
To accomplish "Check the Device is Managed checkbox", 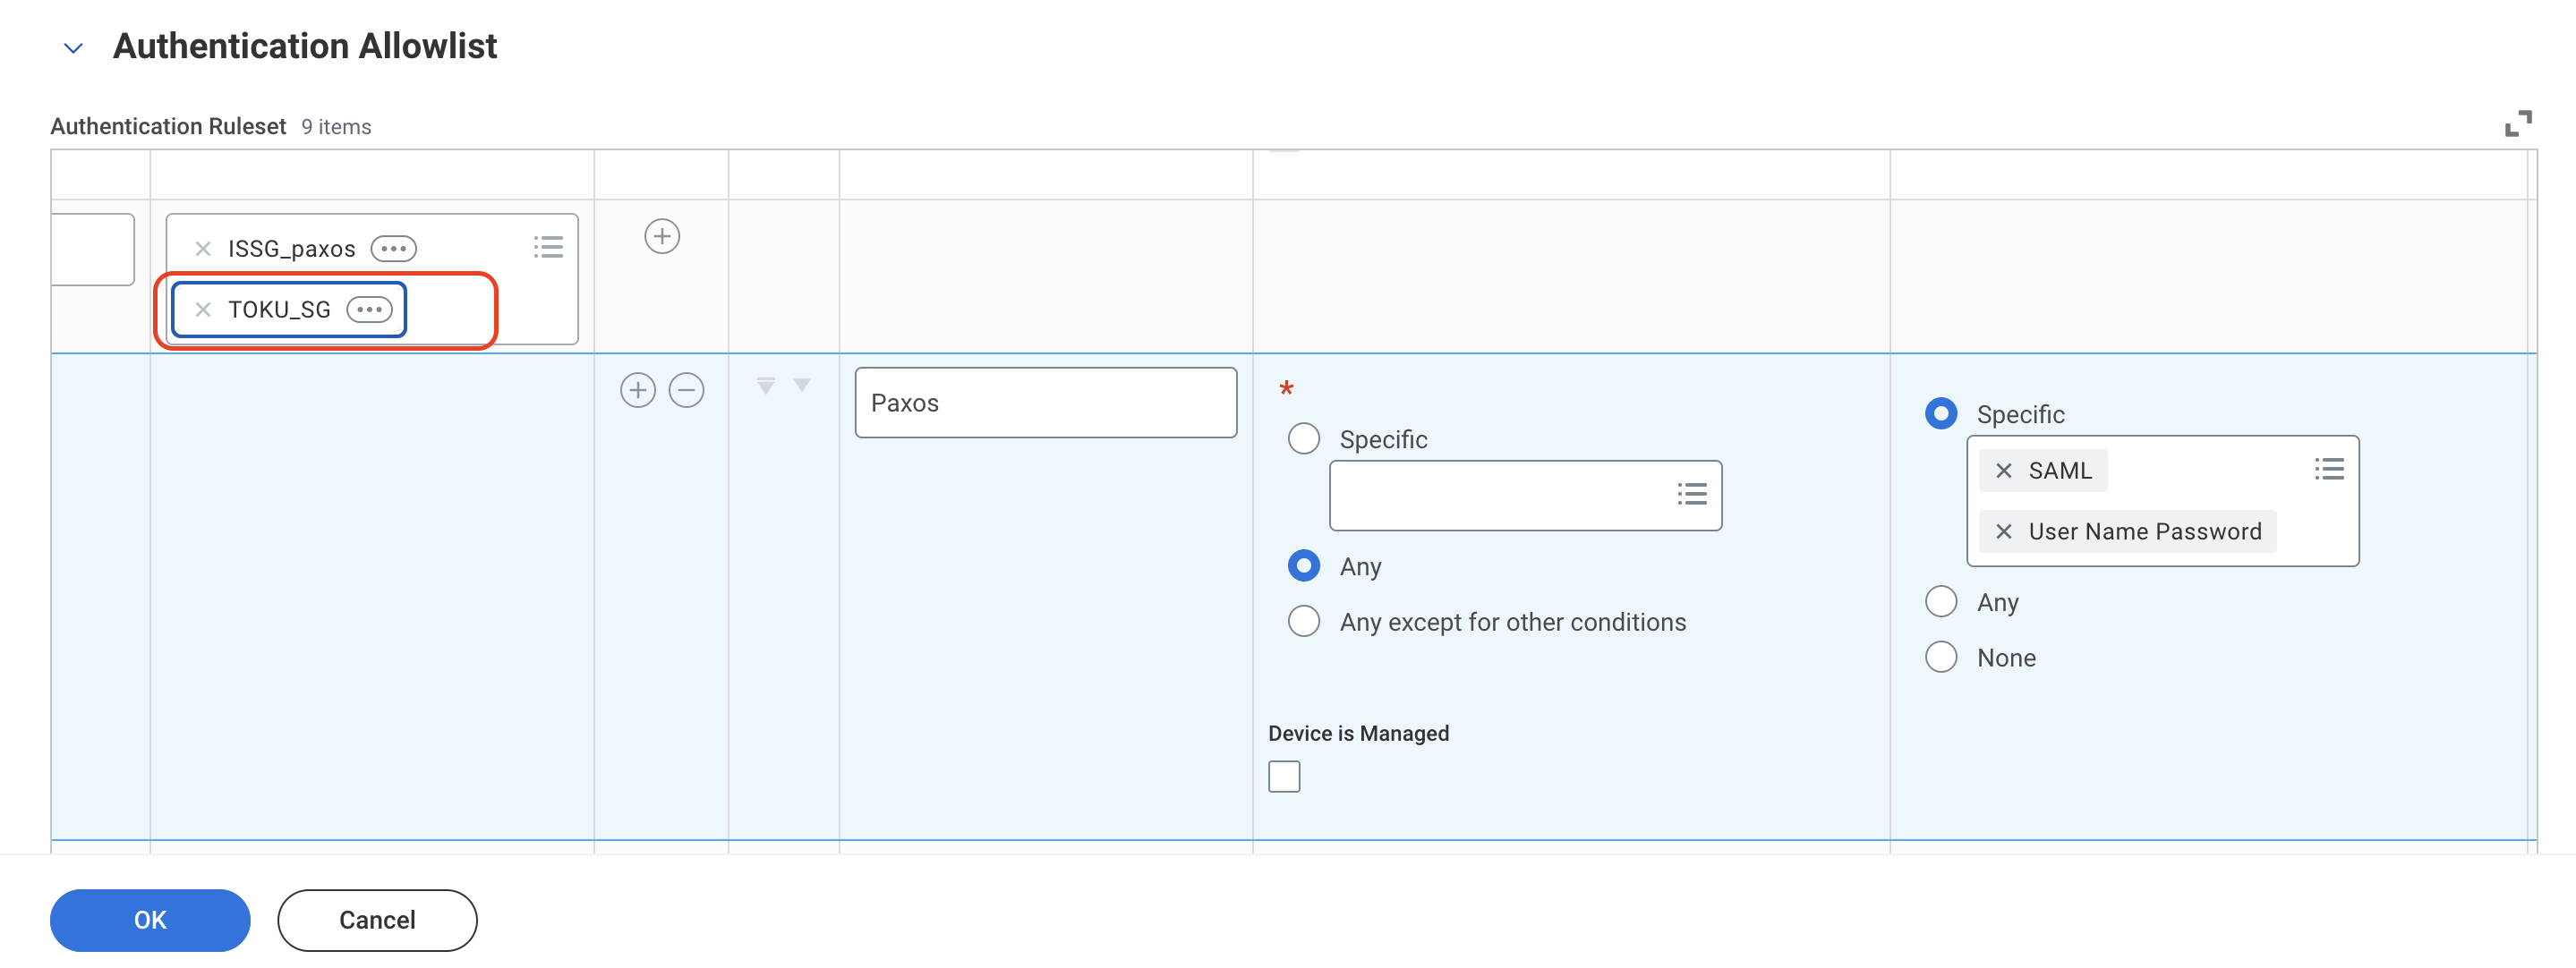I will tap(1284, 776).
